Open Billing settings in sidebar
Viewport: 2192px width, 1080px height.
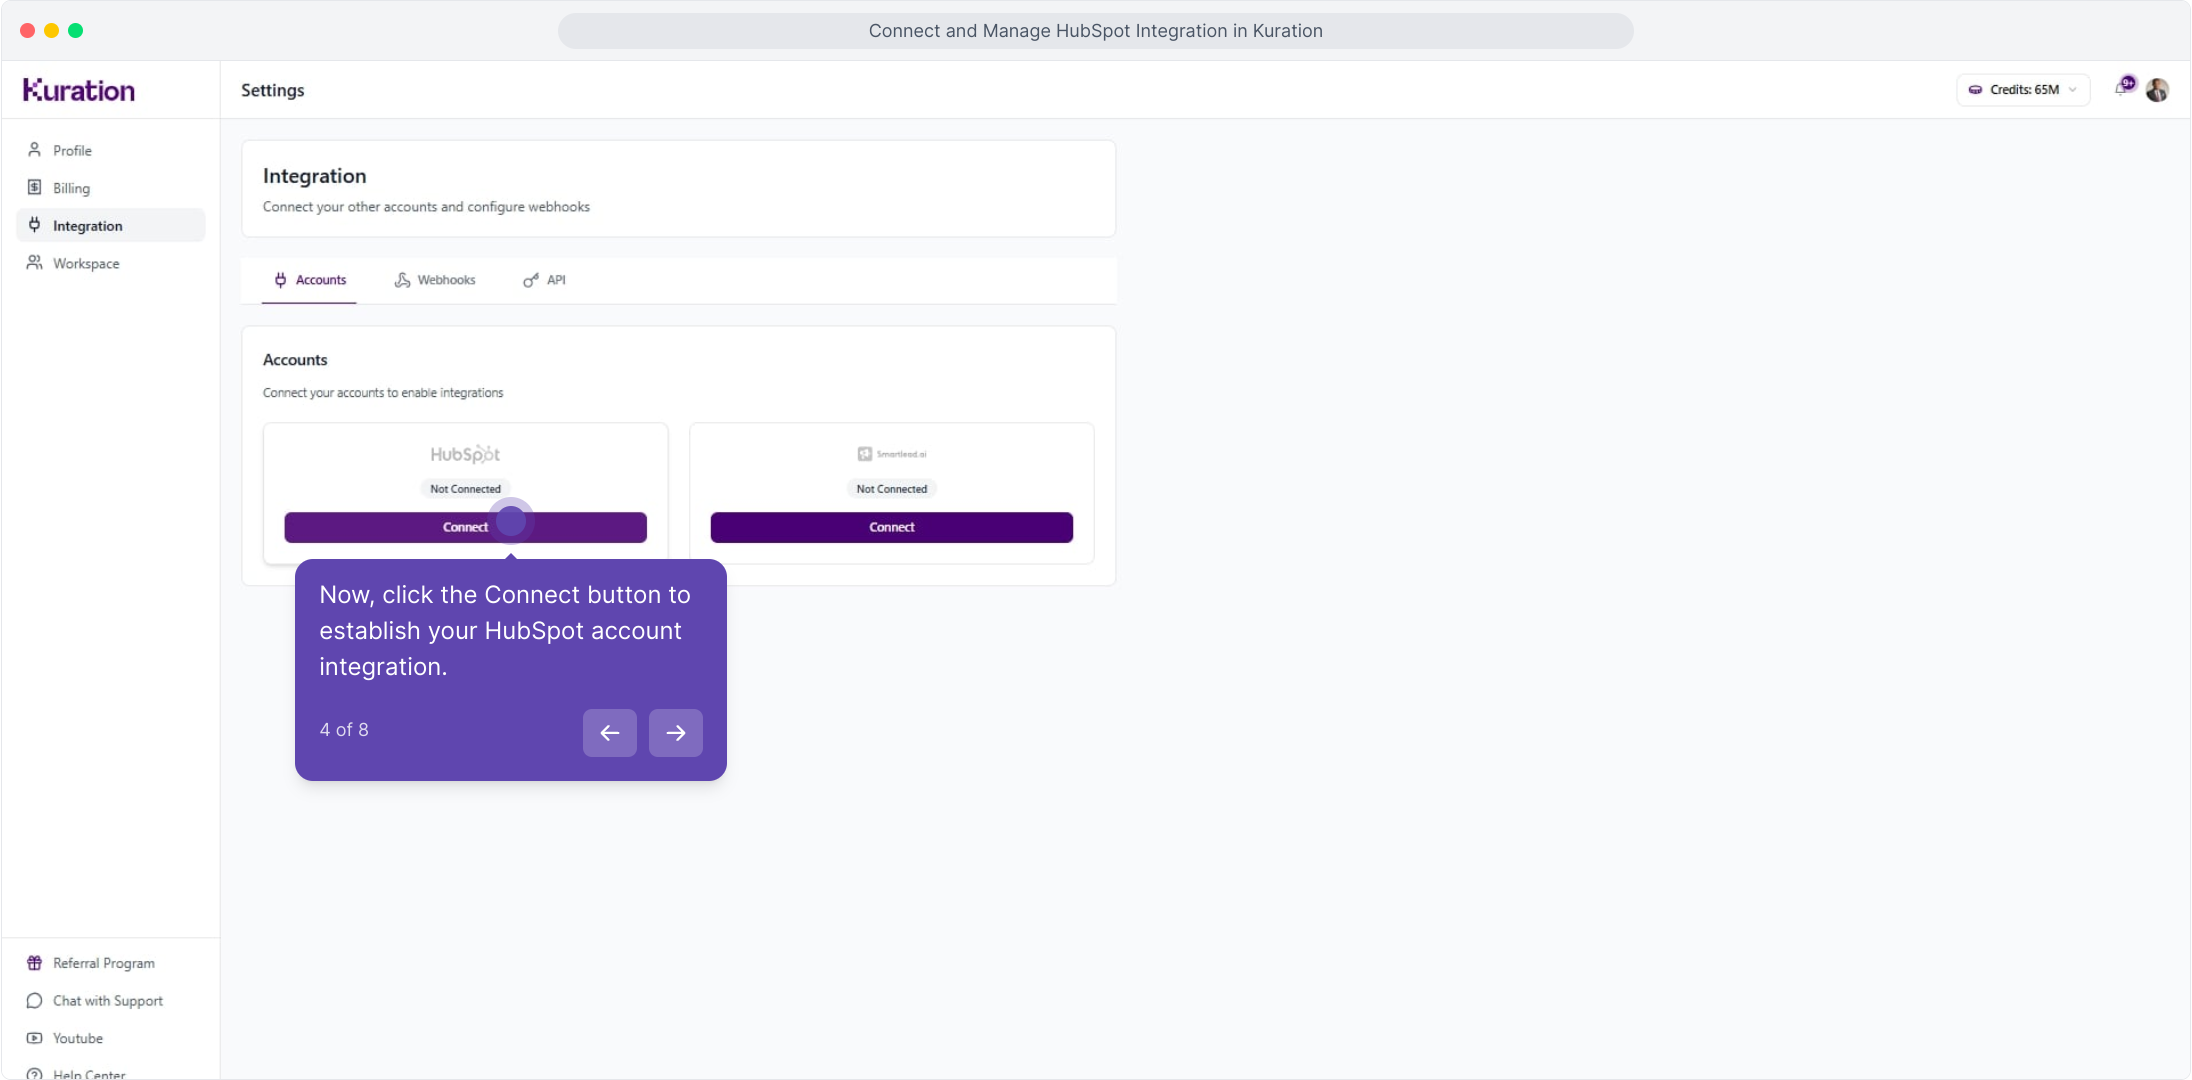(110, 188)
